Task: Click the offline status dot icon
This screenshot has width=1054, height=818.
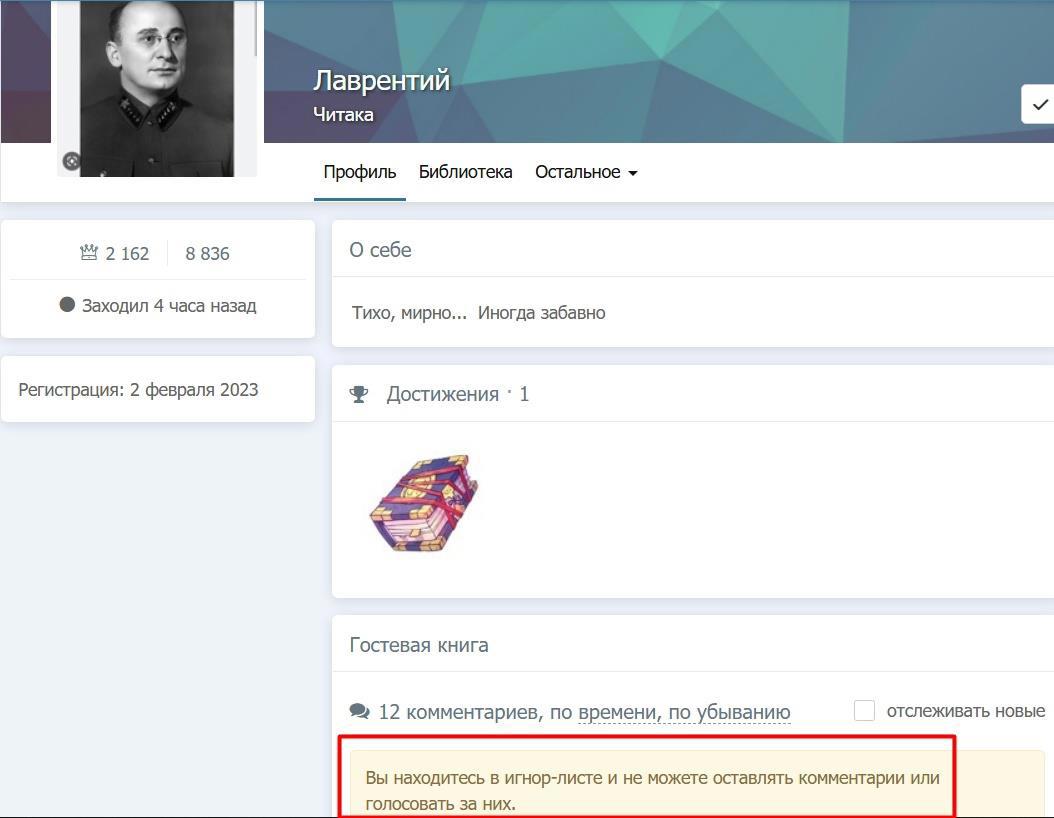Action: point(67,304)
